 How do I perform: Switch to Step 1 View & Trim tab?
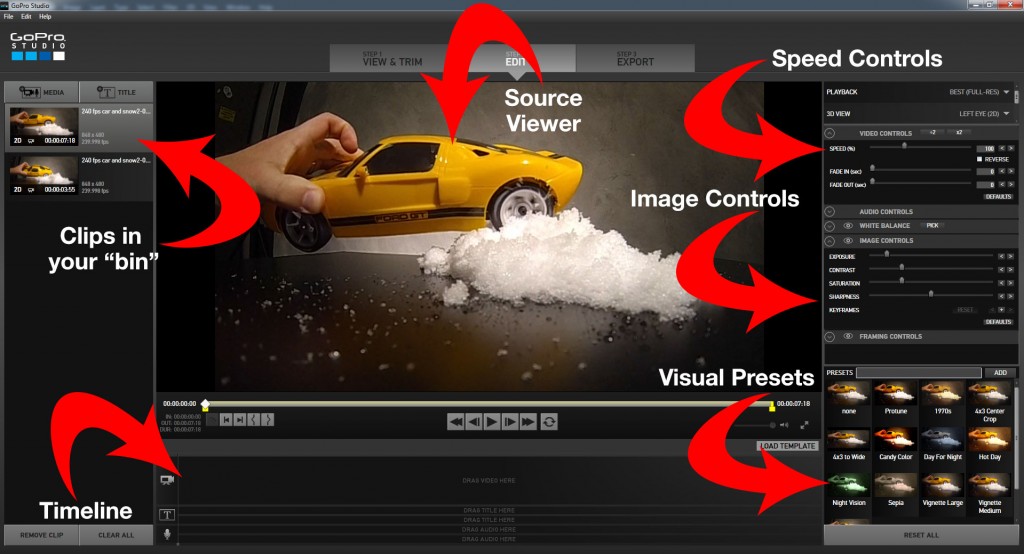pos(392,58)
